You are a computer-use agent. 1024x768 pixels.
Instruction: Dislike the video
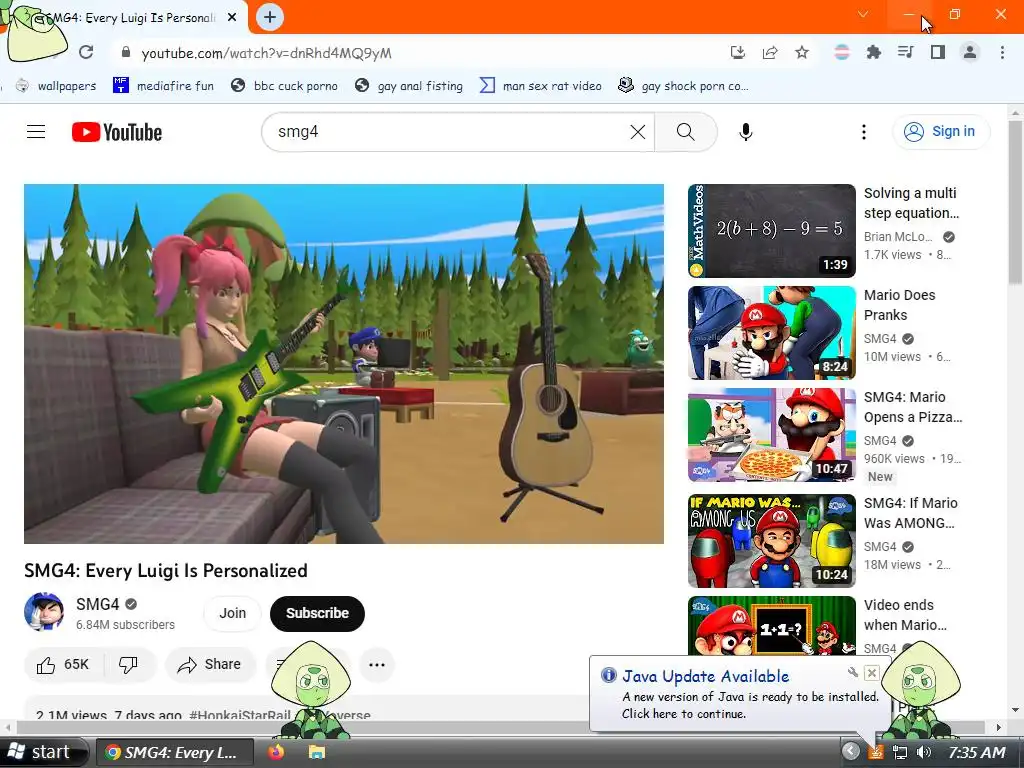pyautogui.click(x=129, y=665)
